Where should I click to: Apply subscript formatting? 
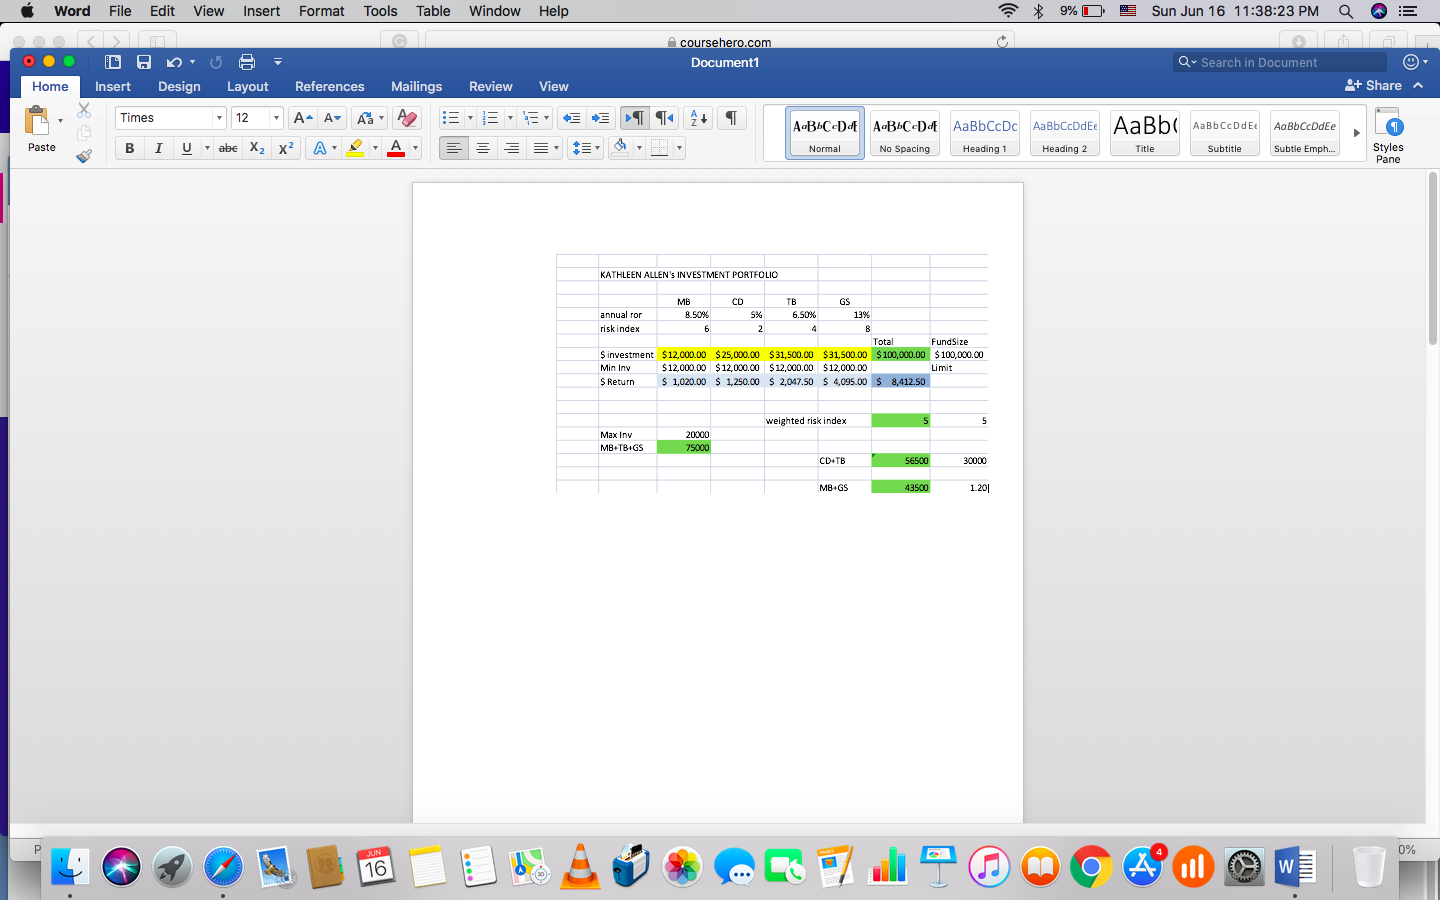pyautogui.click(x=257, y=148)
